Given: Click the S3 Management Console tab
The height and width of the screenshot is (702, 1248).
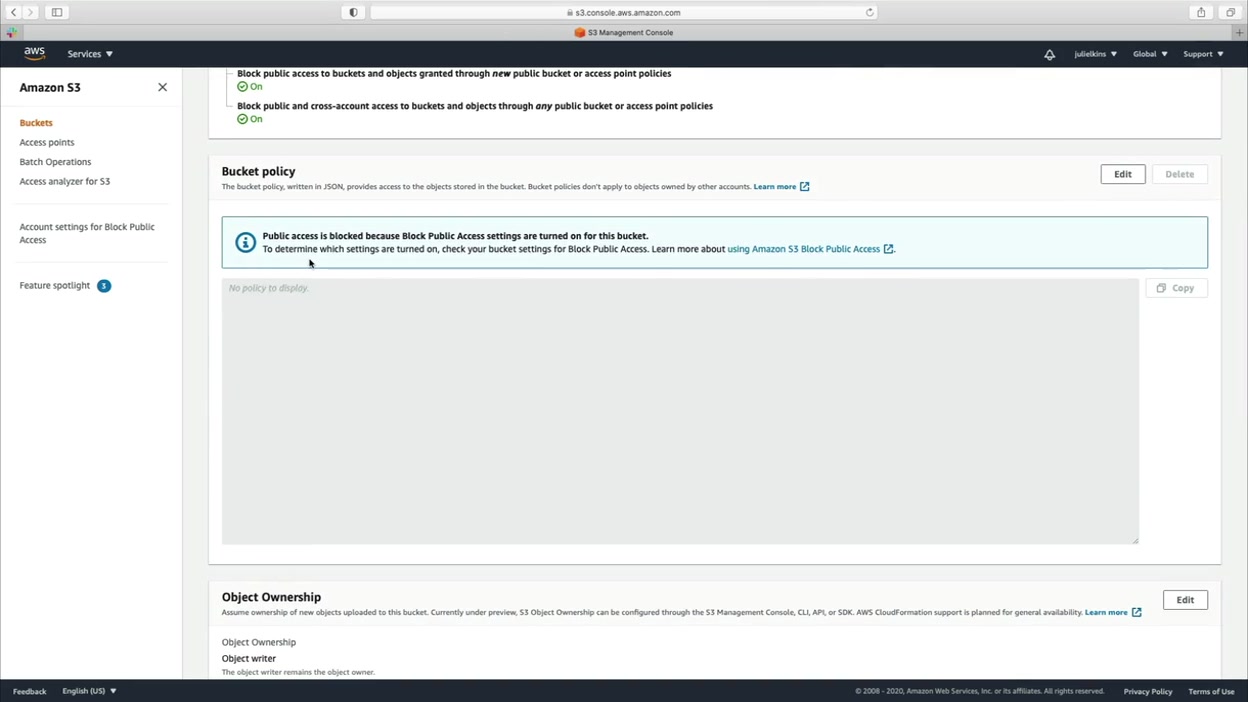Looking at the screenshot, I should click(624, 32).
